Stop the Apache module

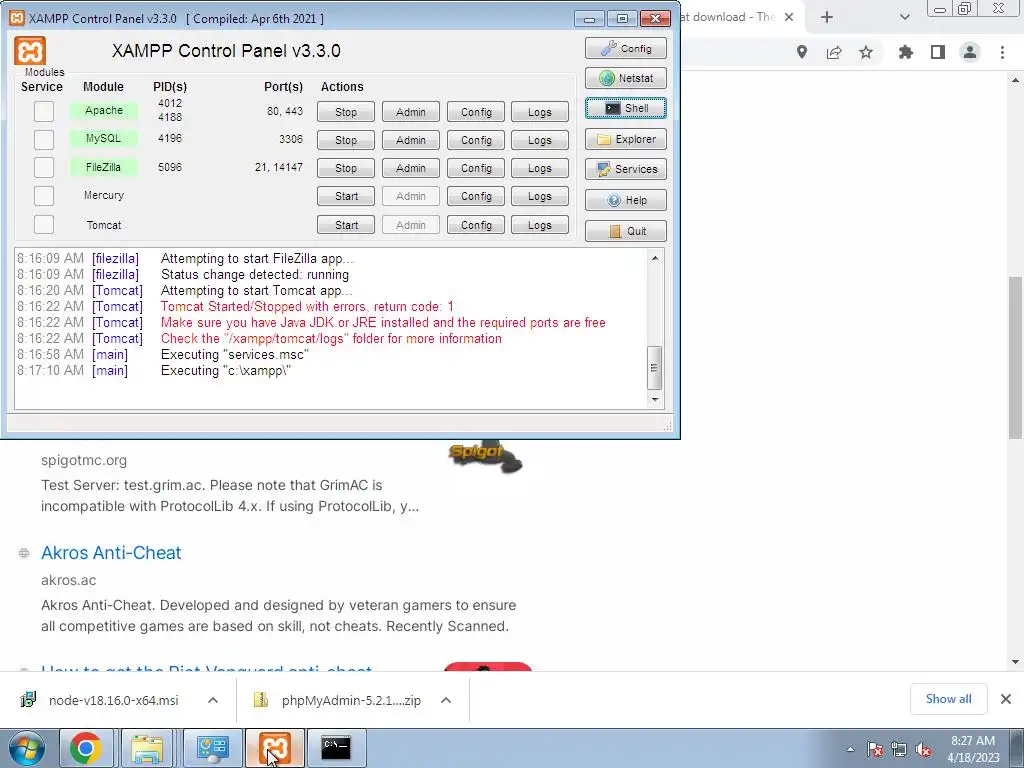(x=346, y=112)
